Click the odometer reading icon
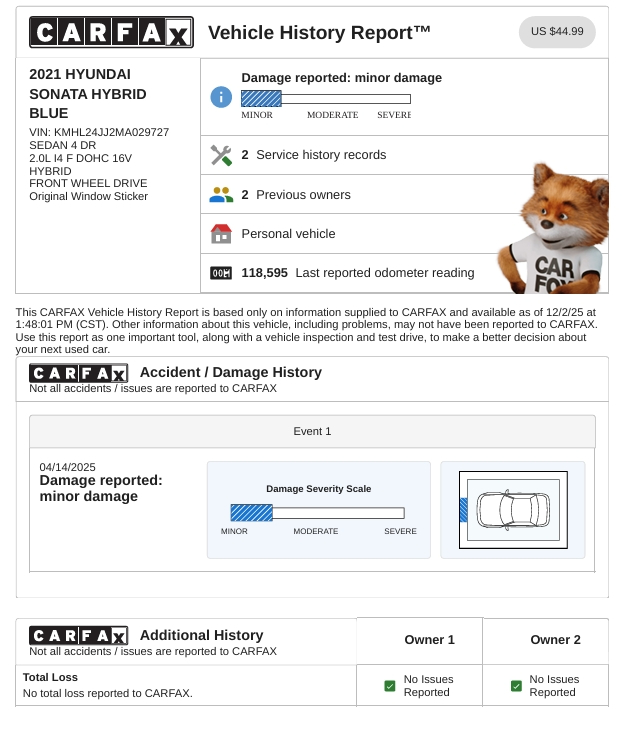 pos(221,273)
